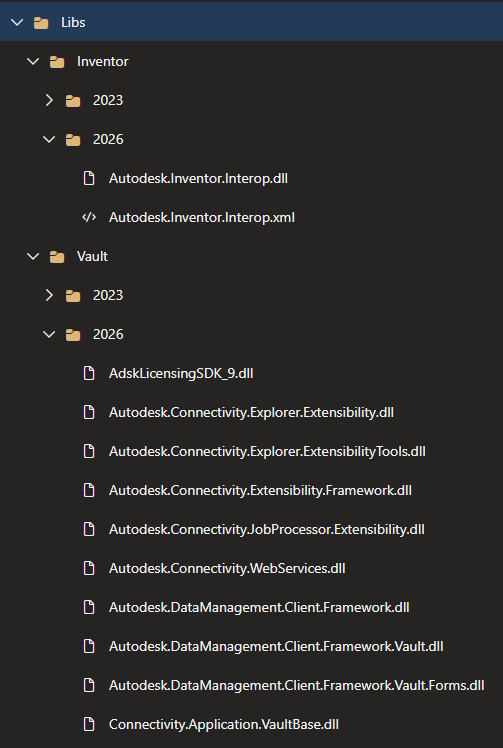The image size is (503, 748).
Task: Select Autodesk.DataManagement.Client.Framework.Vault.dll file name
Action: [x=276, y=646]
